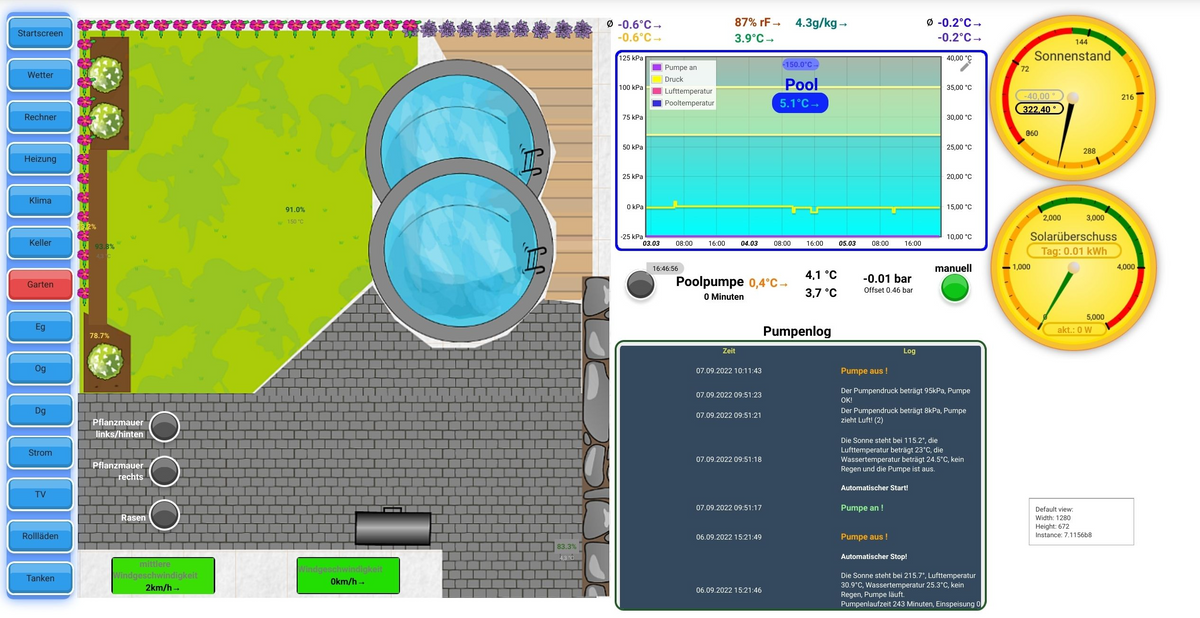Toggle the gray Poolpumpe round switch
The image size is (1200, 618).
click(641, 286)
